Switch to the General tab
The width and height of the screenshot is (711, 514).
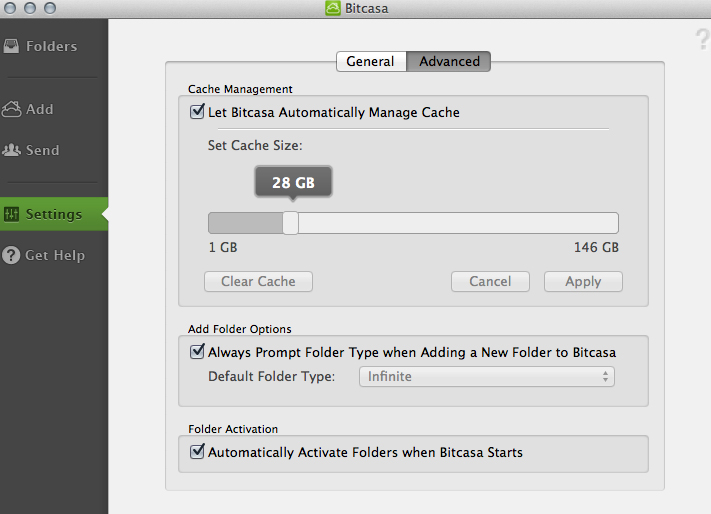(371, 61)
